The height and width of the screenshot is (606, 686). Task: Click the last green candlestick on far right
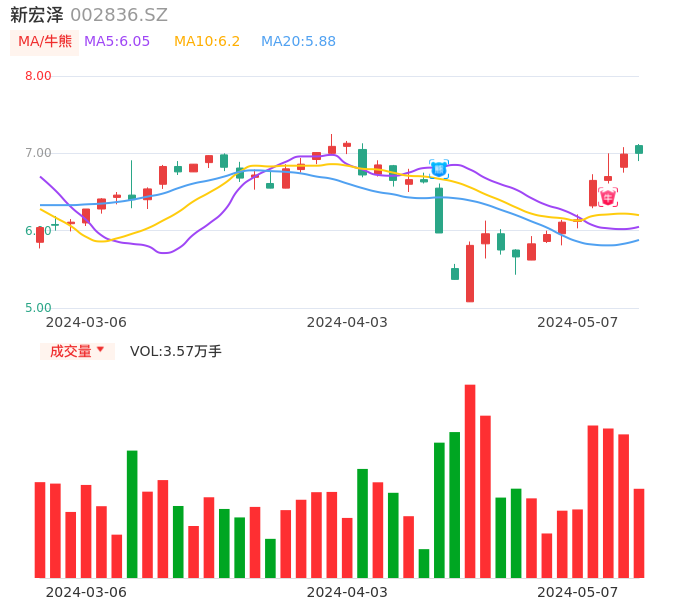click(639, 149)
